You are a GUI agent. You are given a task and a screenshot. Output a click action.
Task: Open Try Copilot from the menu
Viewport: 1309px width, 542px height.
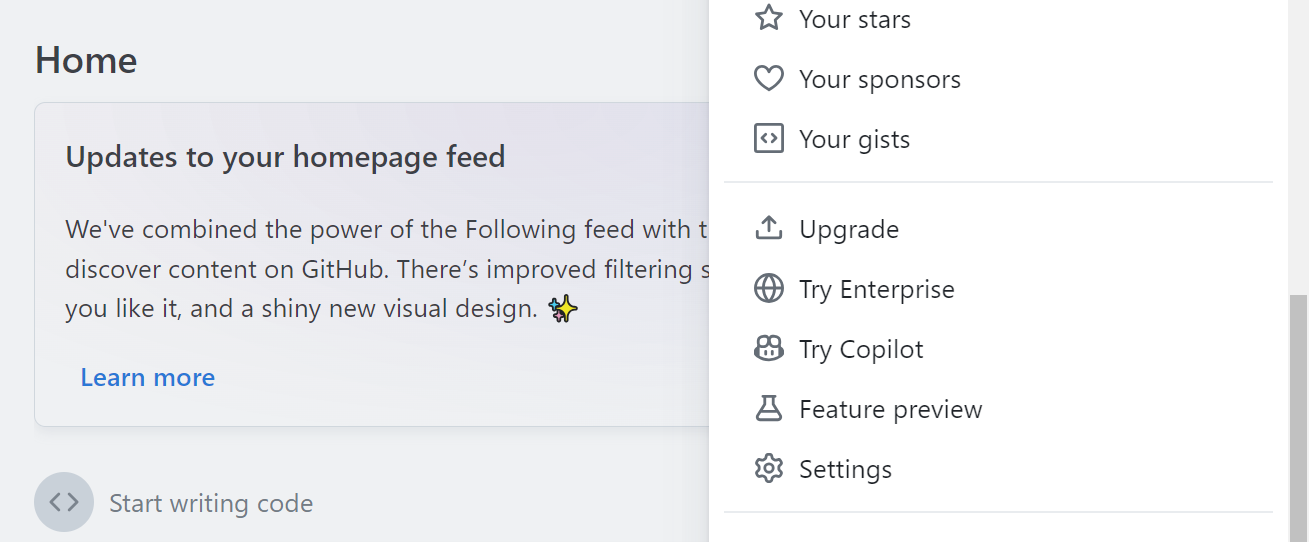coord(861,349)
